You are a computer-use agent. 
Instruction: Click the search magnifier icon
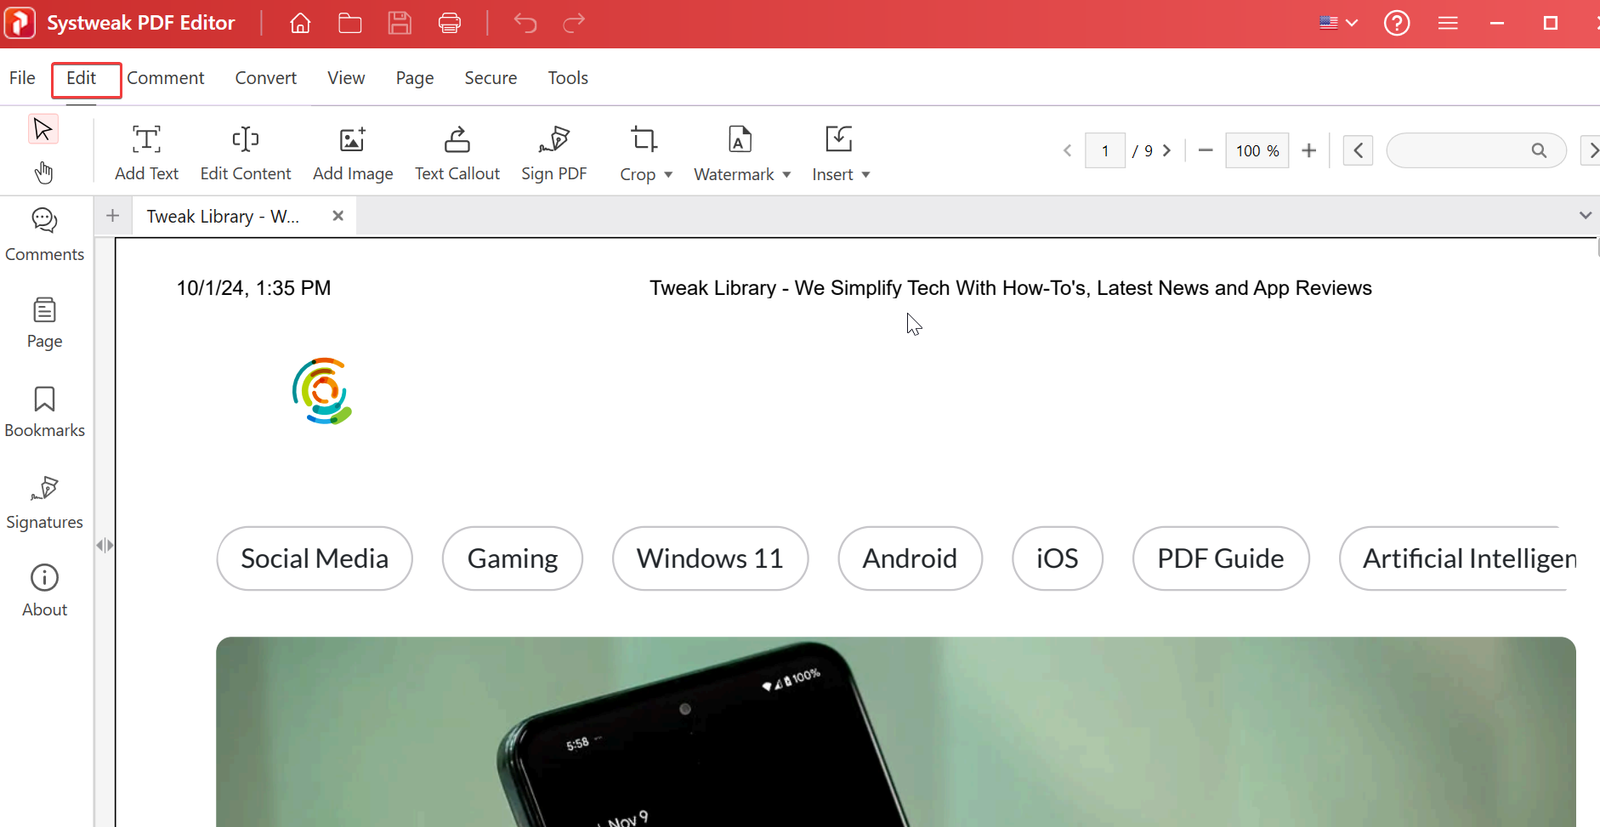pyautogui.click(x=1539, y=151)
